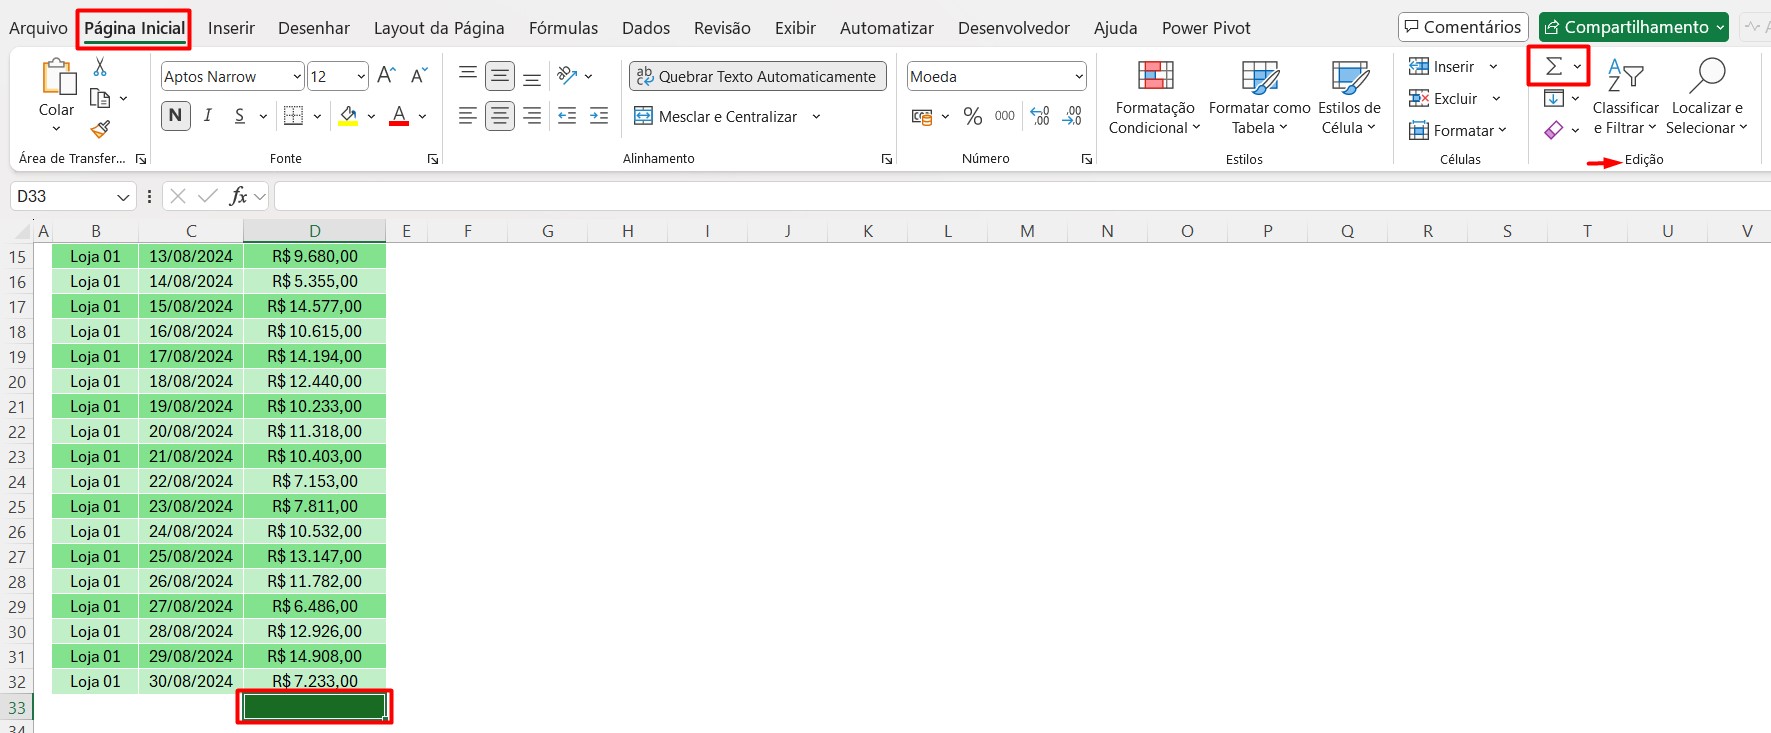Screen dimensions: 1771x733
Task: Switch to the Dados tab
Action: pyautogui.click(x=646, y=28)
